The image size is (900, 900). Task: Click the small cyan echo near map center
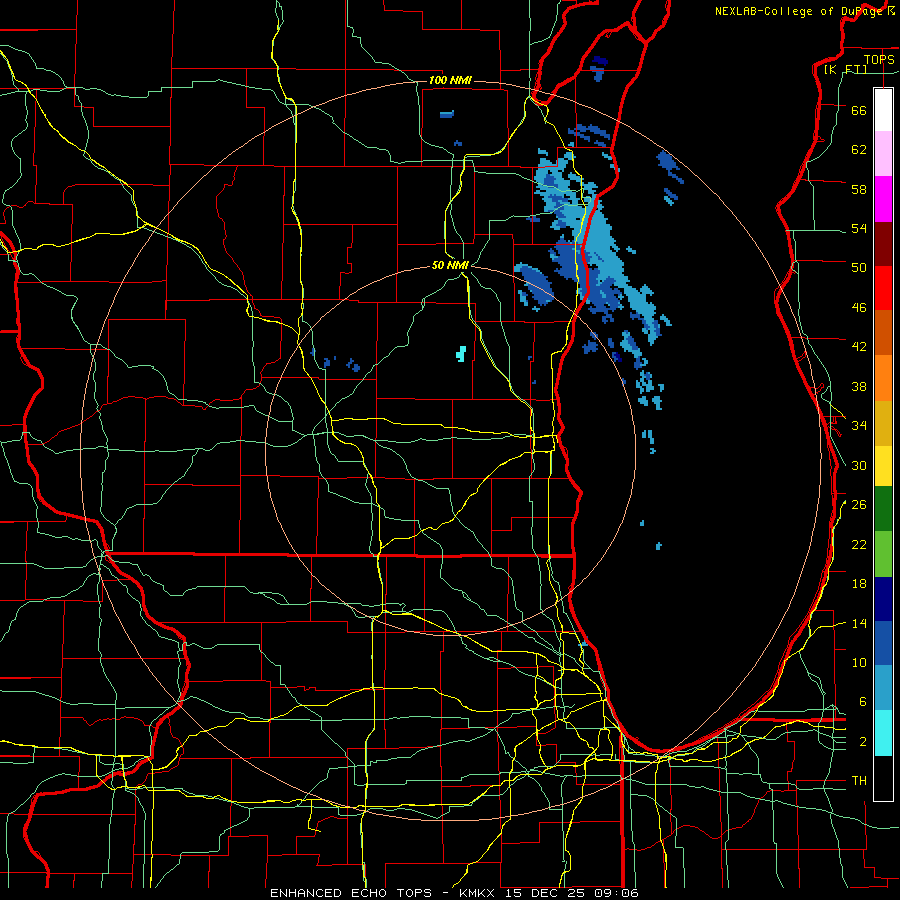pyautogui.click(x=460, y=354)
